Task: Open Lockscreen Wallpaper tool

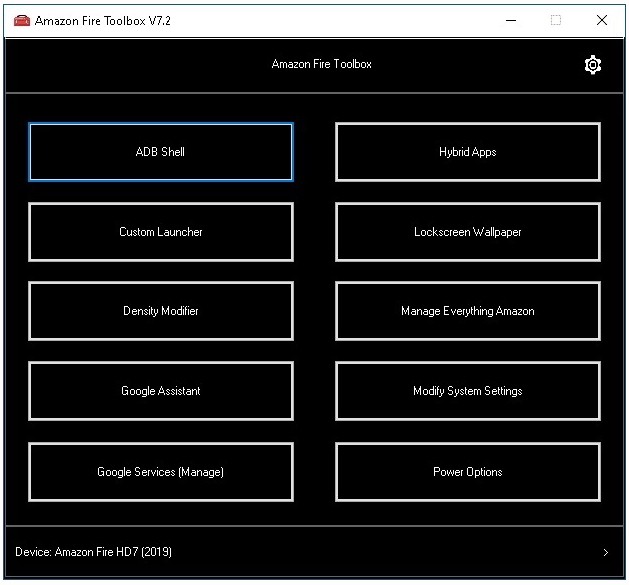Action: click(467, 232)
